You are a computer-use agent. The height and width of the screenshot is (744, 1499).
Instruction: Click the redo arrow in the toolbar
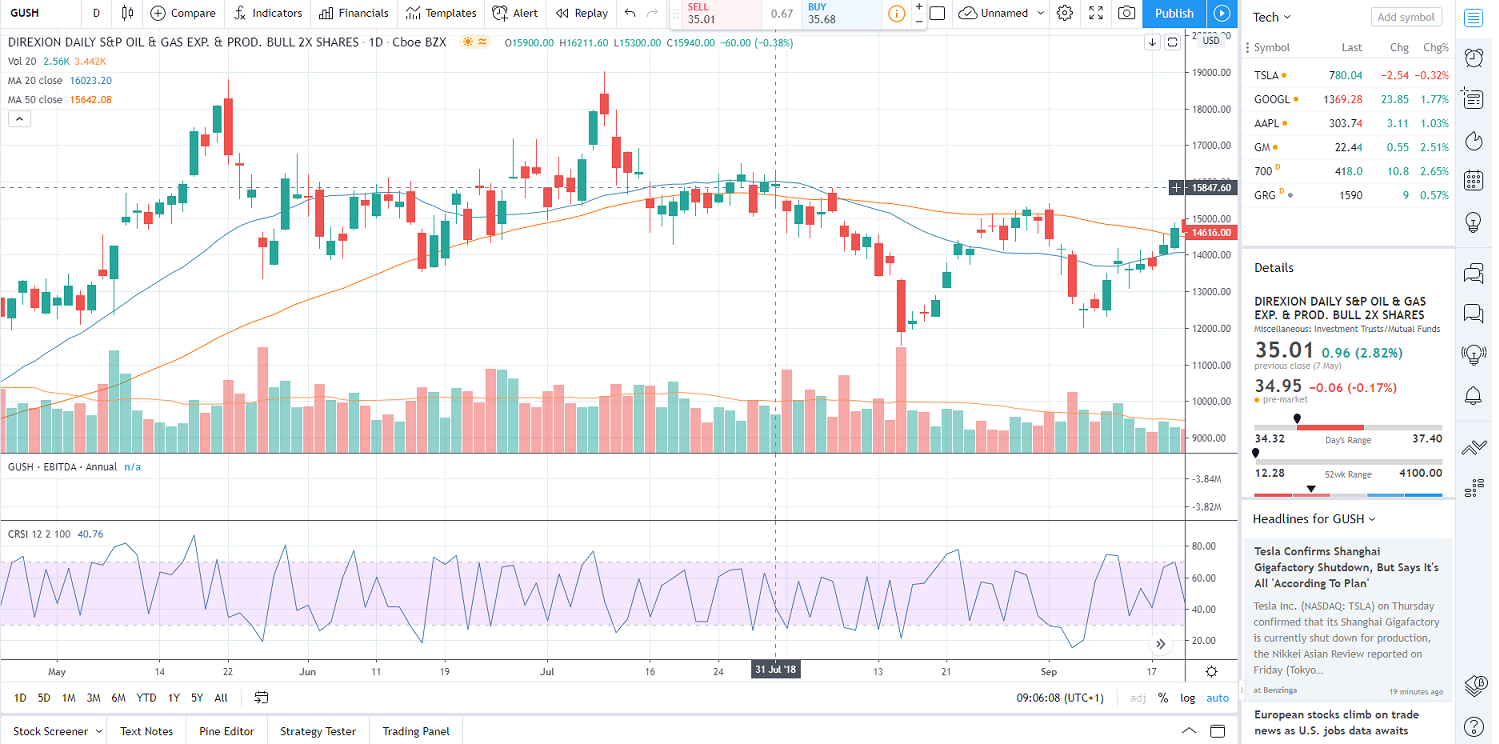653,13
